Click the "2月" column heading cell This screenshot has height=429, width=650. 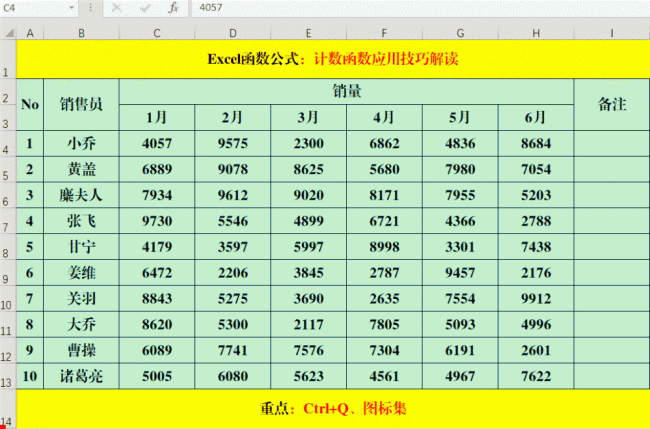pyautogui.click(x=233, y=118)
